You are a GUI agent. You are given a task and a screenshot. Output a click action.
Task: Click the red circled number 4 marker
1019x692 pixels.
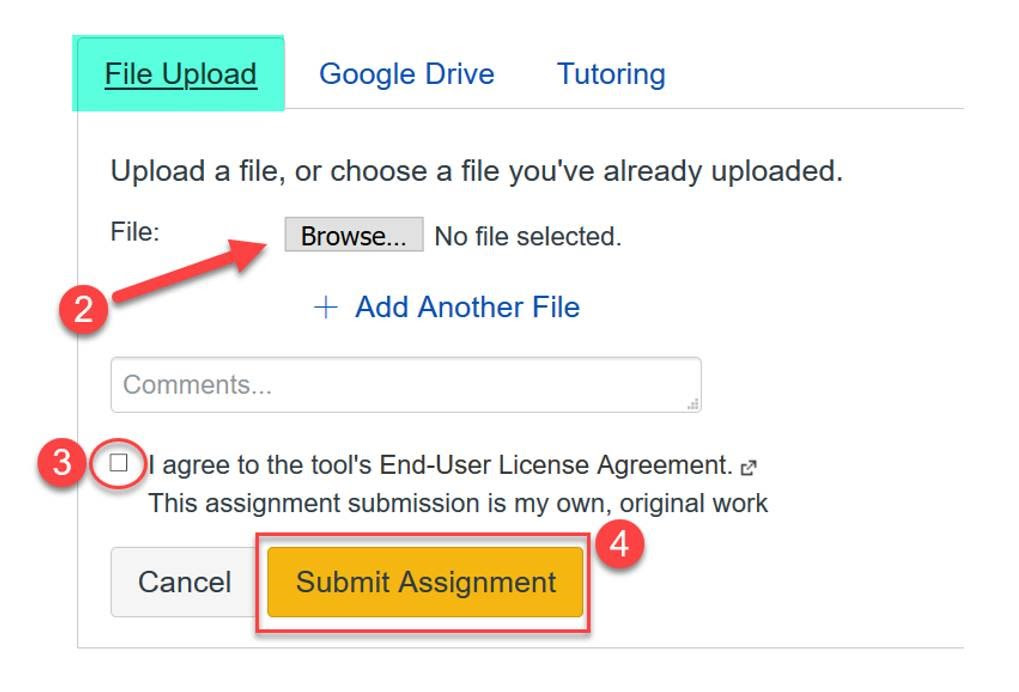click(619, 543)
